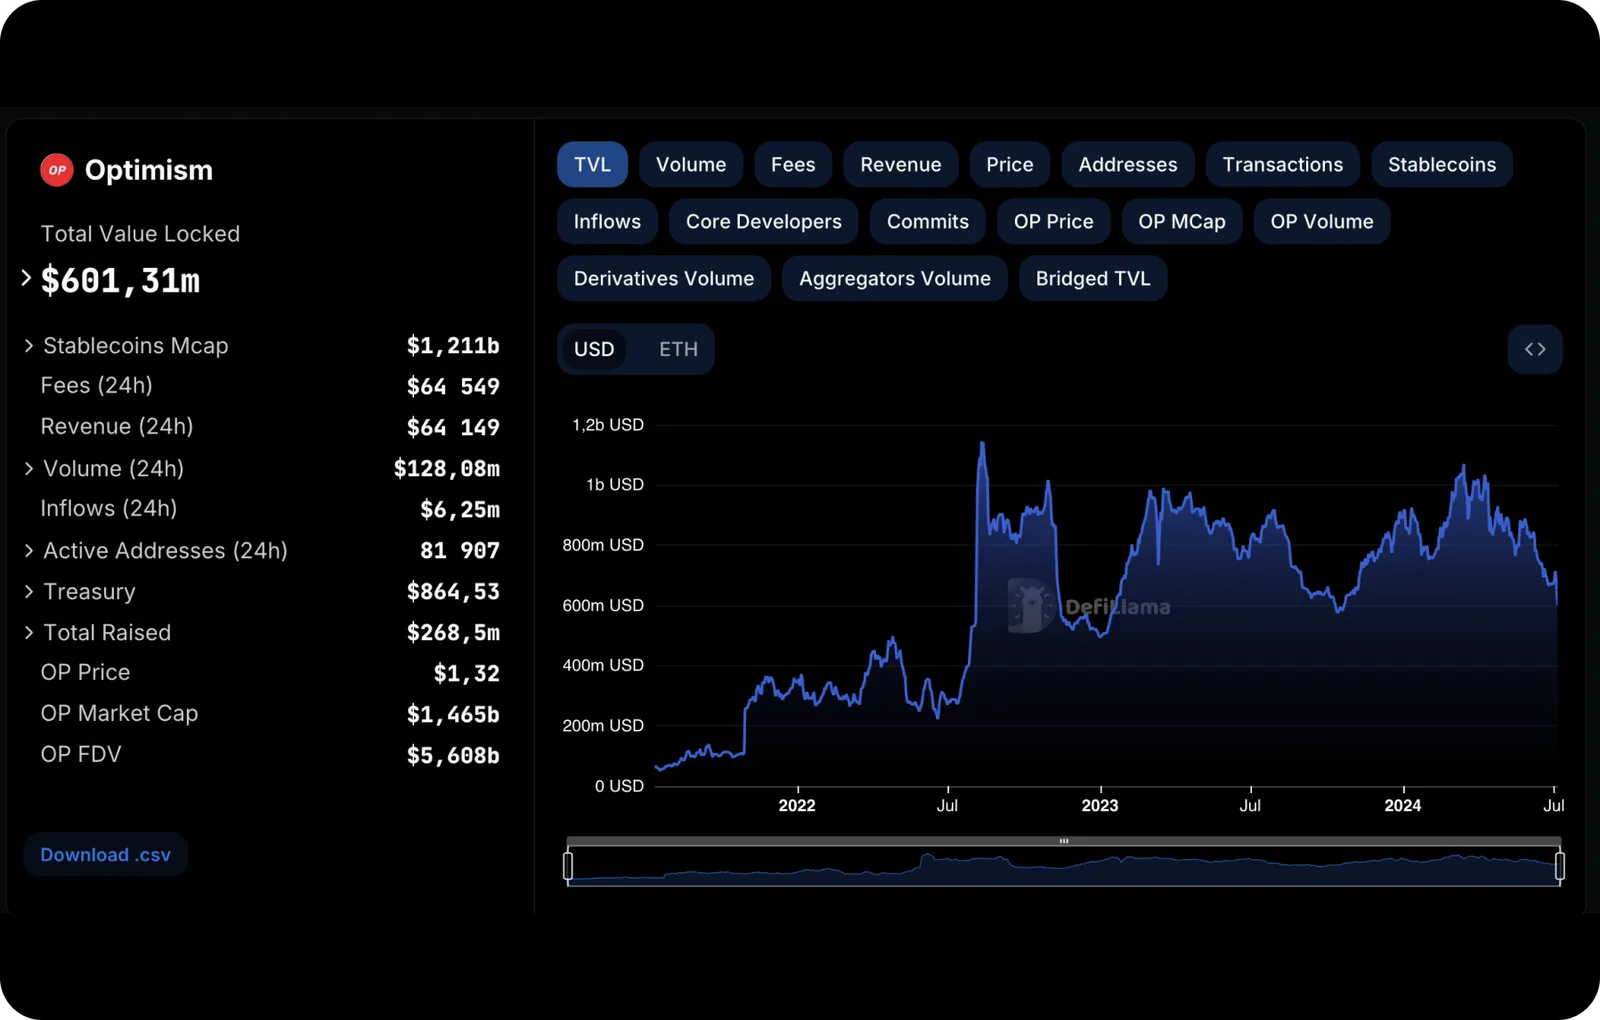Expand the Total Value Locked breakdown chevron
This screenshot has height=1020, width=1600.
click(26, 278)
